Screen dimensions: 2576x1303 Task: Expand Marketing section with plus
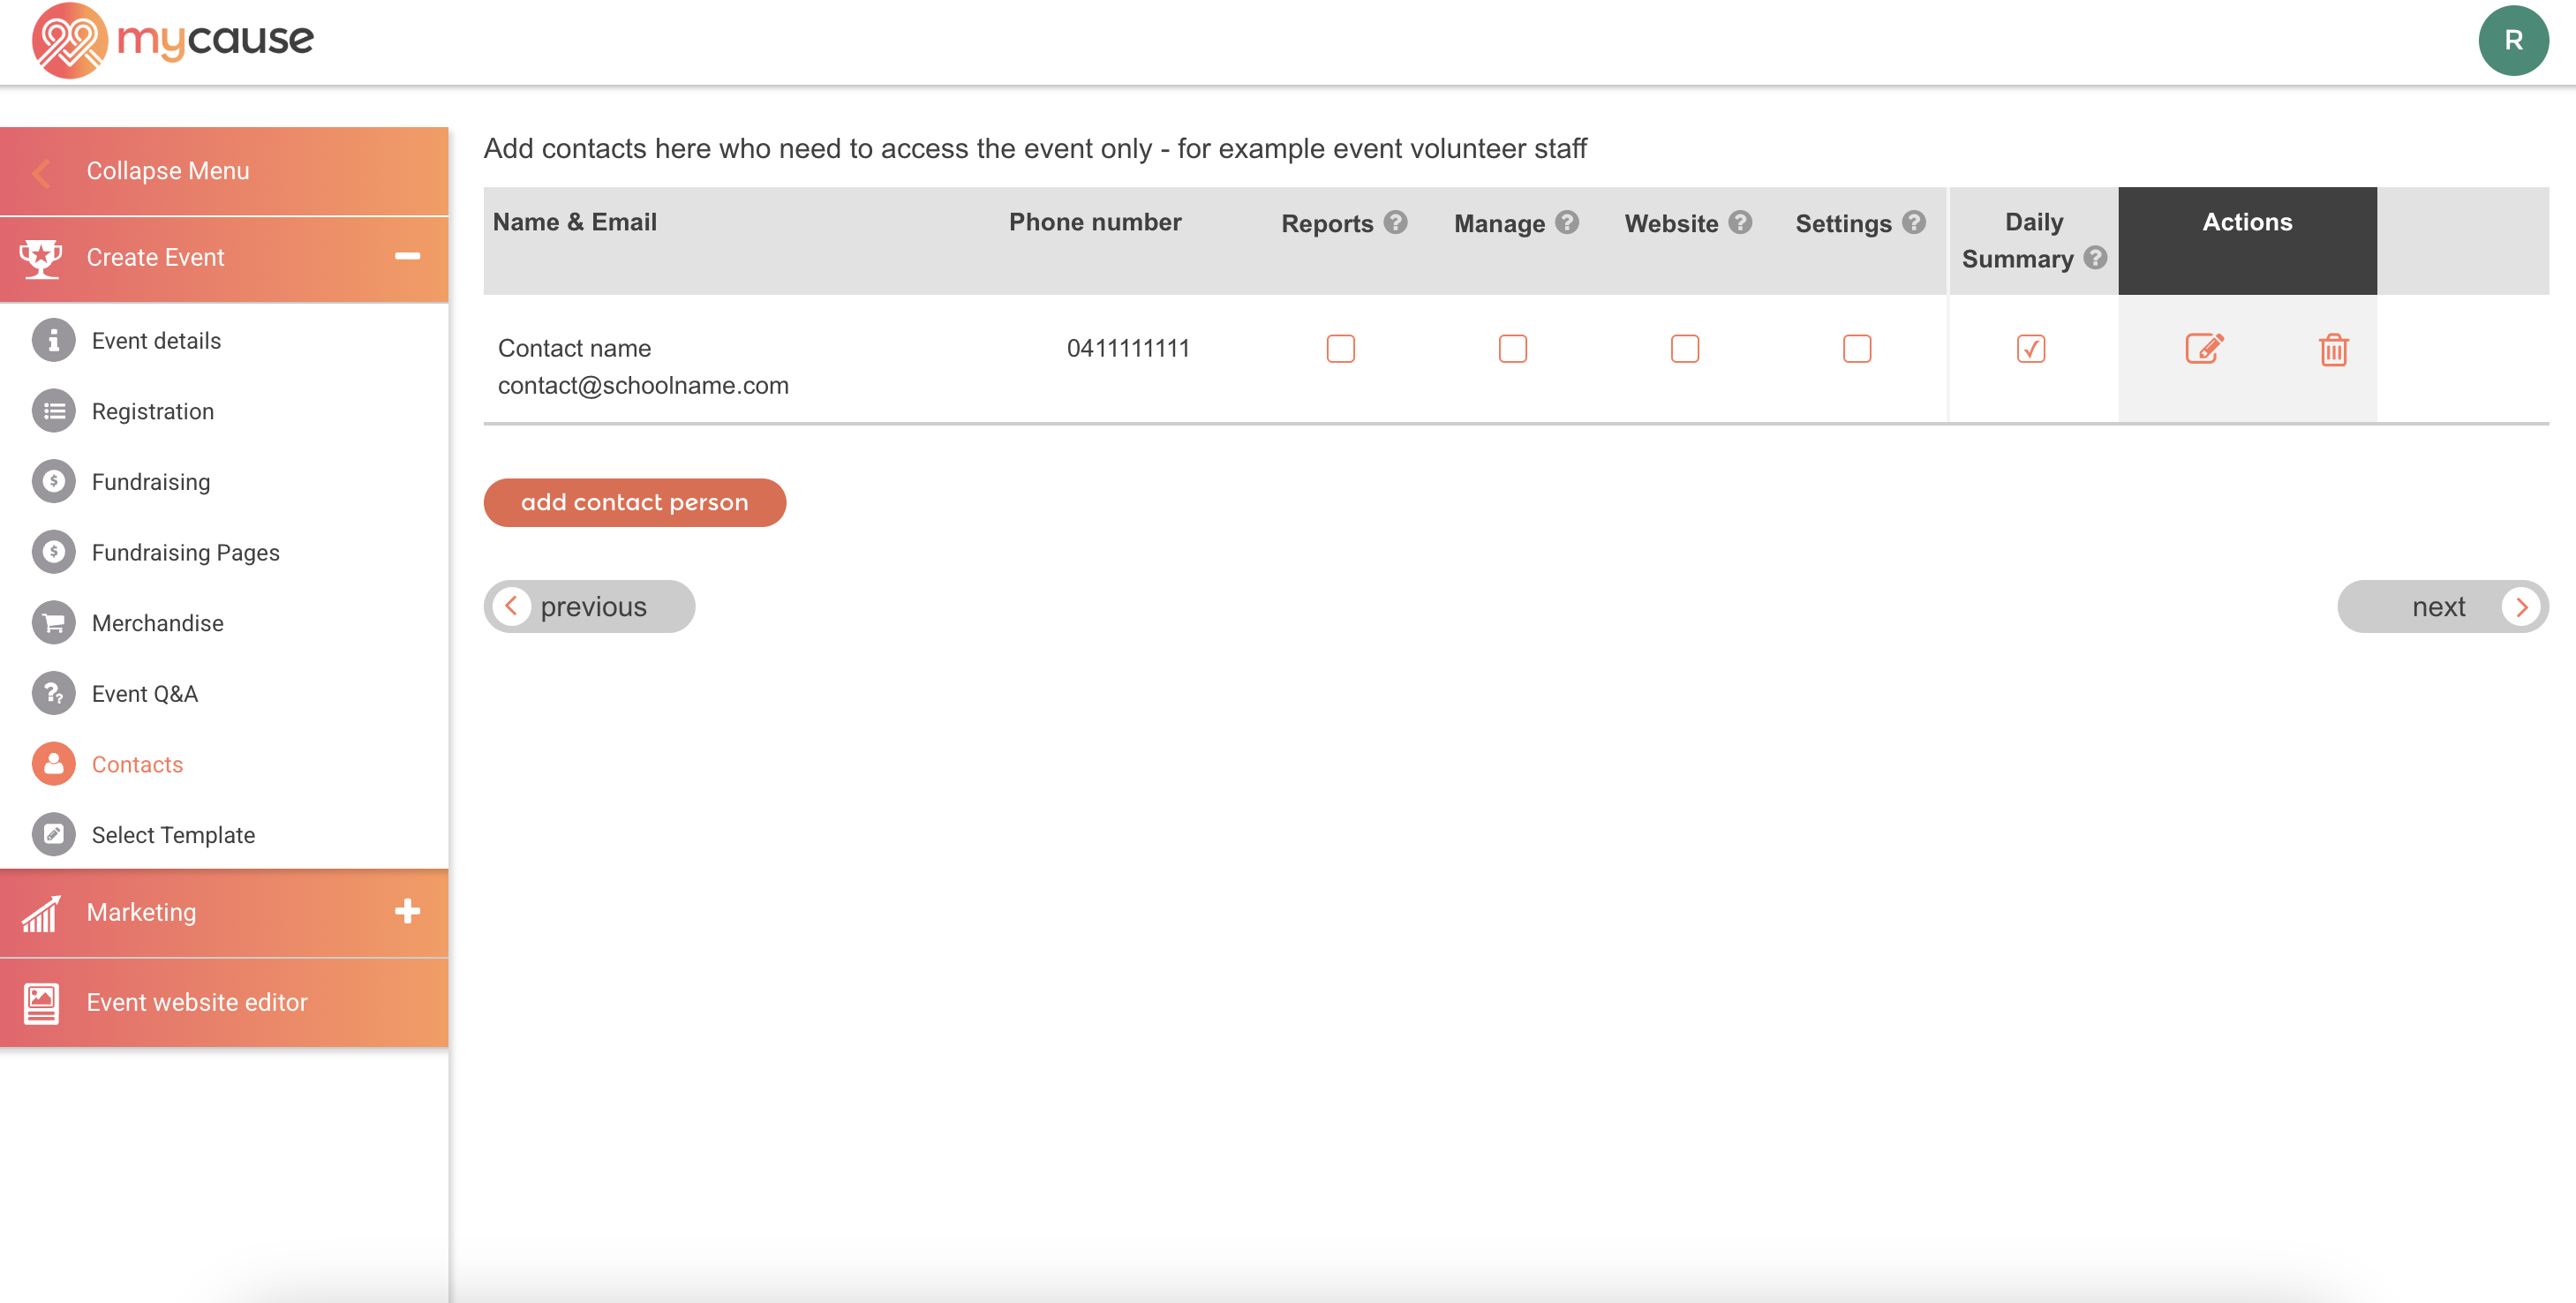pos(407,911)
